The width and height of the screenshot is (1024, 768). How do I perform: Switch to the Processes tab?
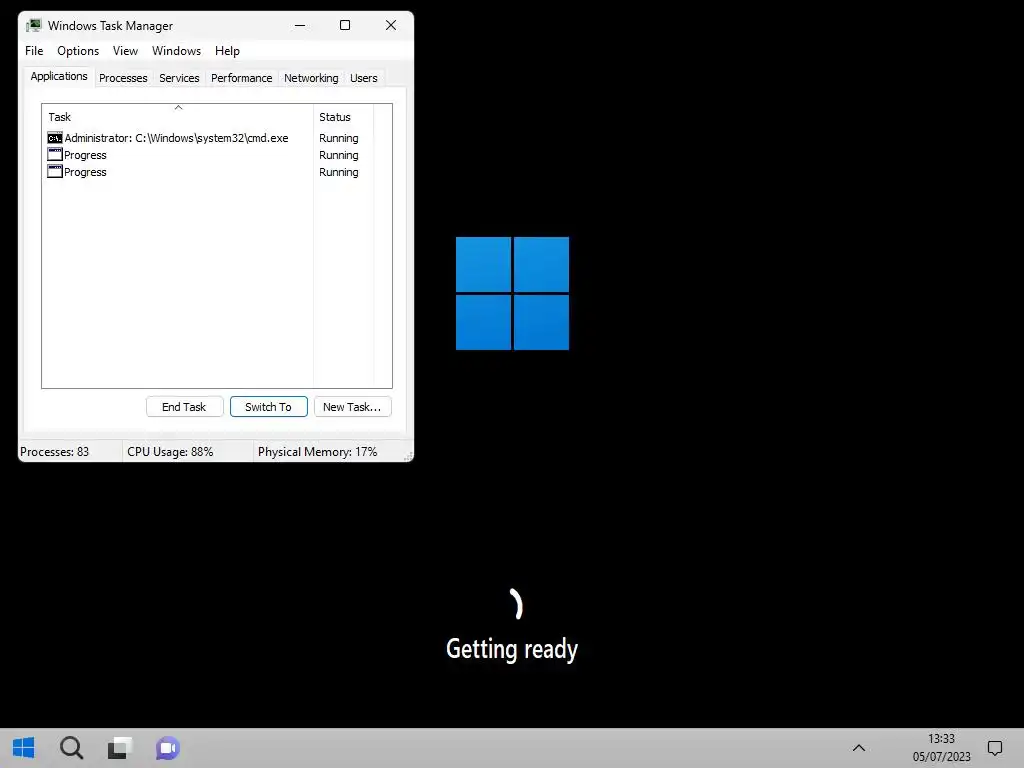coord(123,78)
